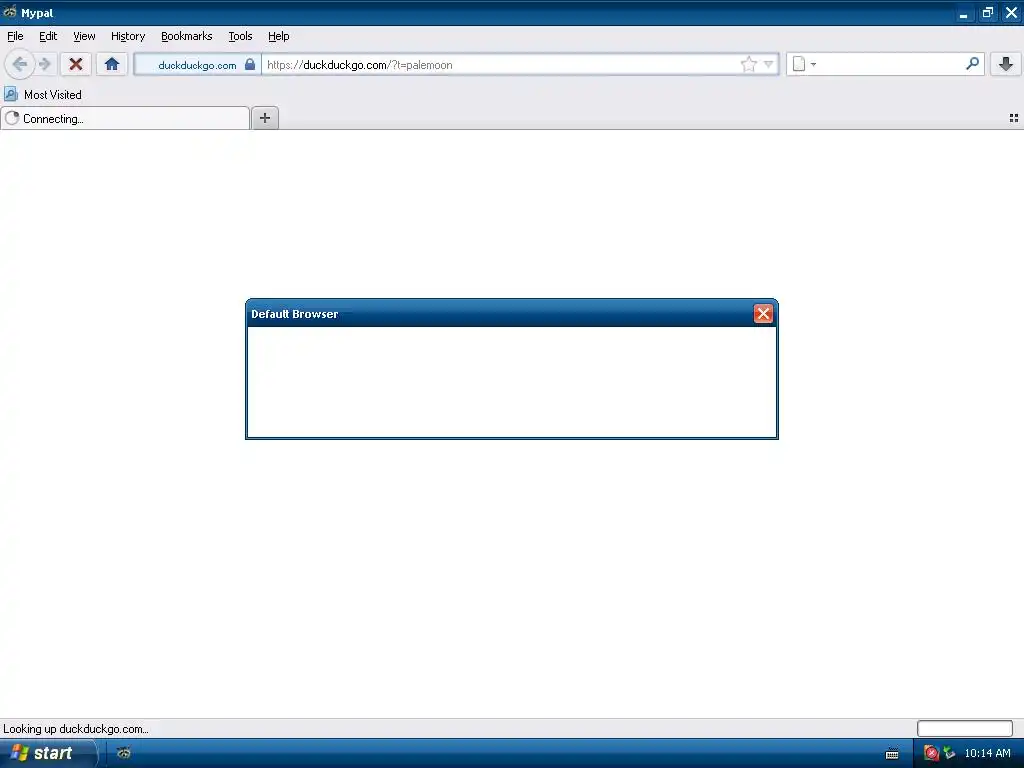Click the keyboard tray icon
The width and height of the screenshot is (1024, 768).
[x=891, y=754]
